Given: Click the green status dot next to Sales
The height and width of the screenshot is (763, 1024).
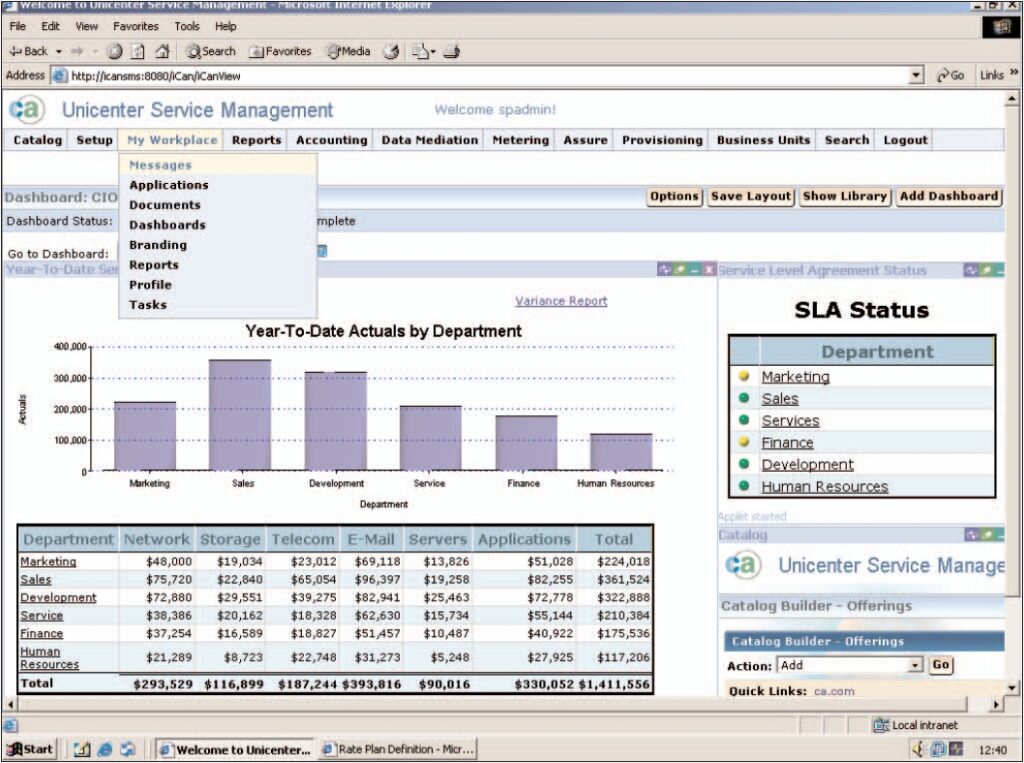Looking at the screenshot, I should [743, 398].
